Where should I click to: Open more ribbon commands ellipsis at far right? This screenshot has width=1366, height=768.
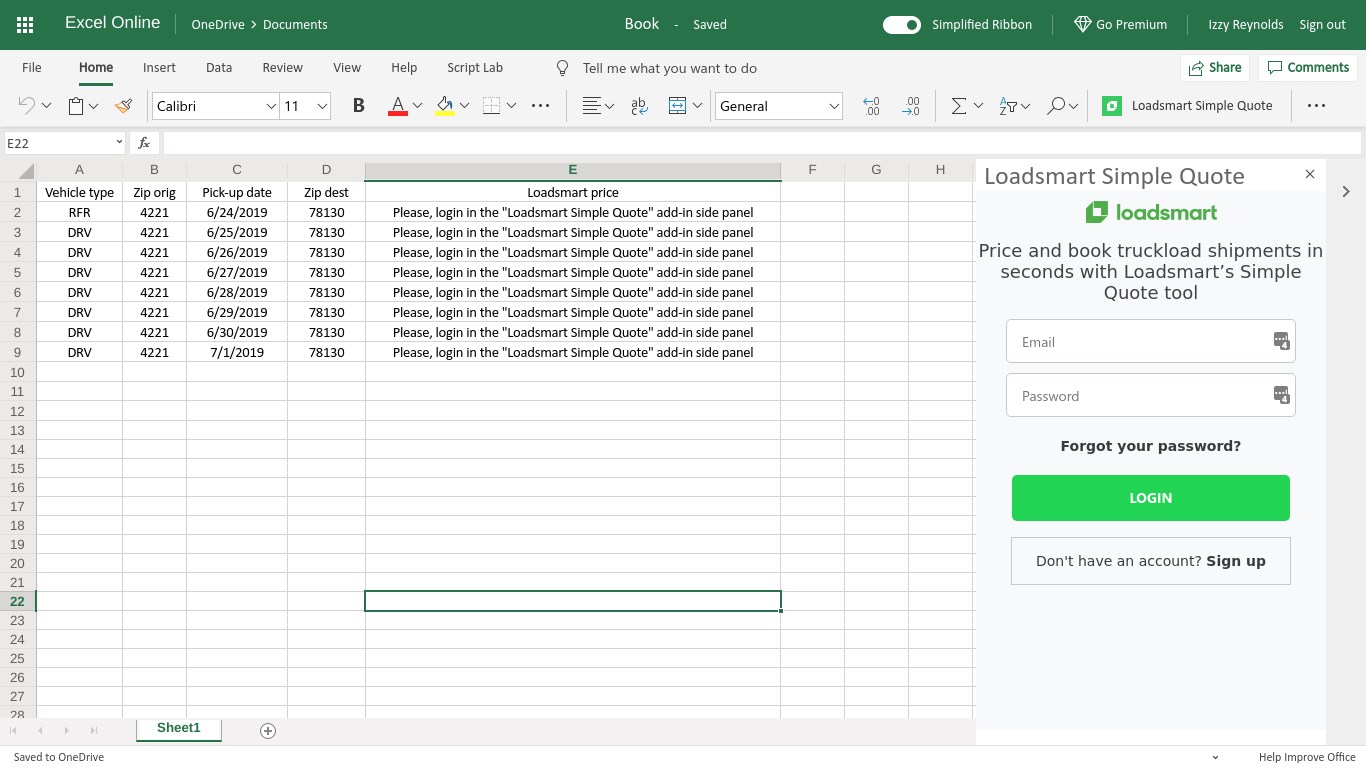point(1316,106)
